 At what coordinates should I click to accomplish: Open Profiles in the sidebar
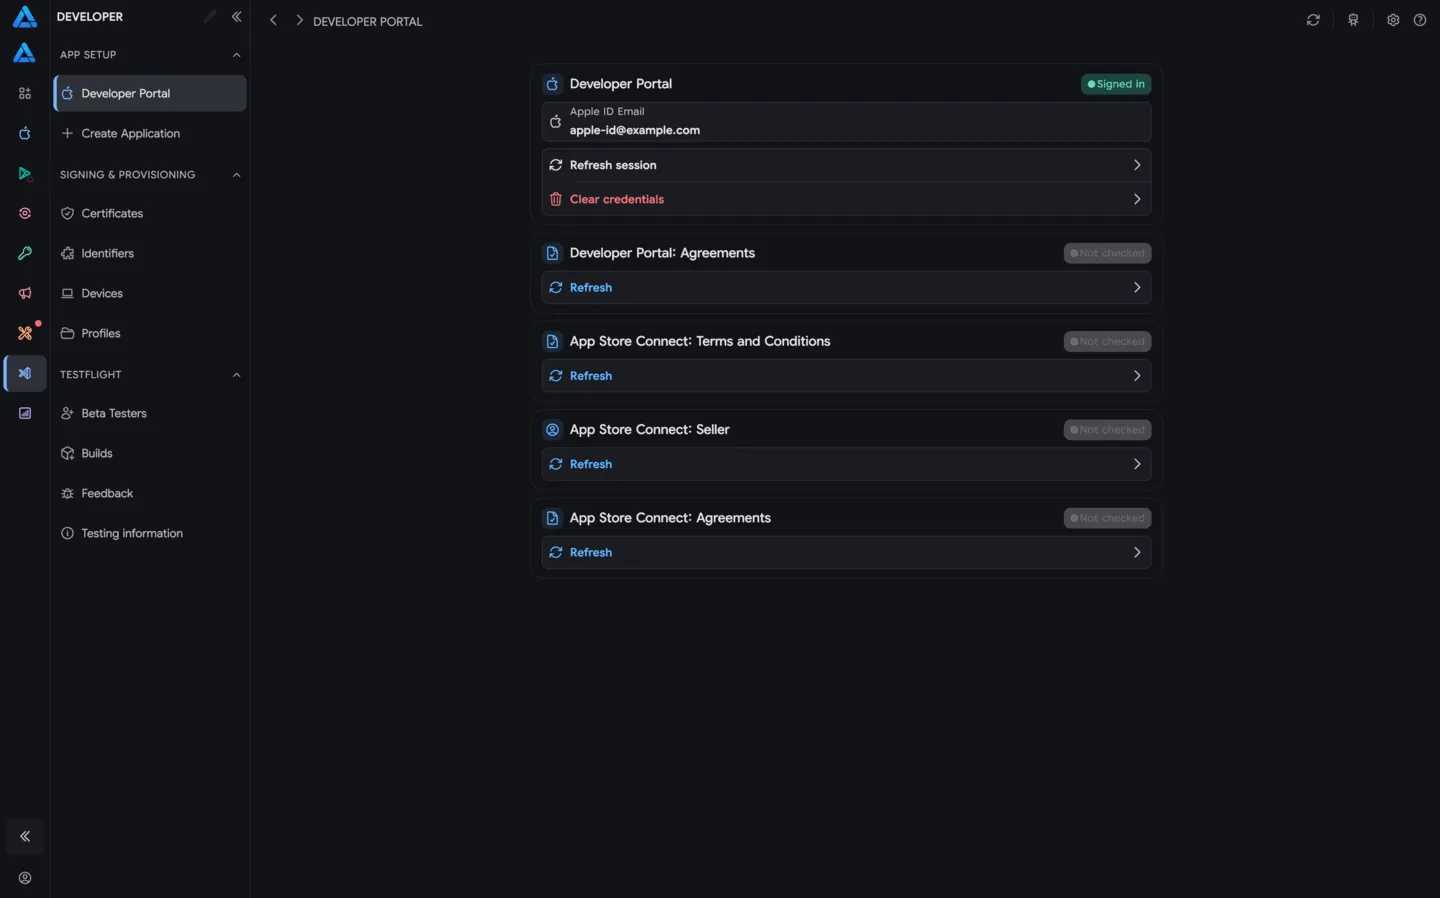pos(150,333)
